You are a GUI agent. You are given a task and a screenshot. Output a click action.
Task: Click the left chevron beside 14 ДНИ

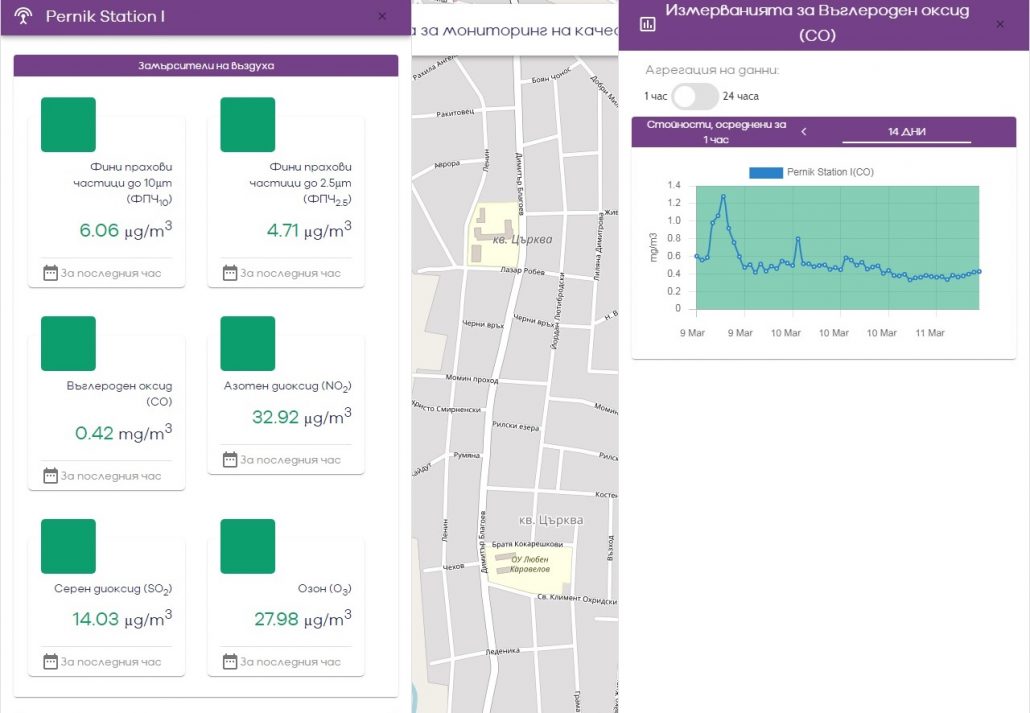tap(804, 132)
